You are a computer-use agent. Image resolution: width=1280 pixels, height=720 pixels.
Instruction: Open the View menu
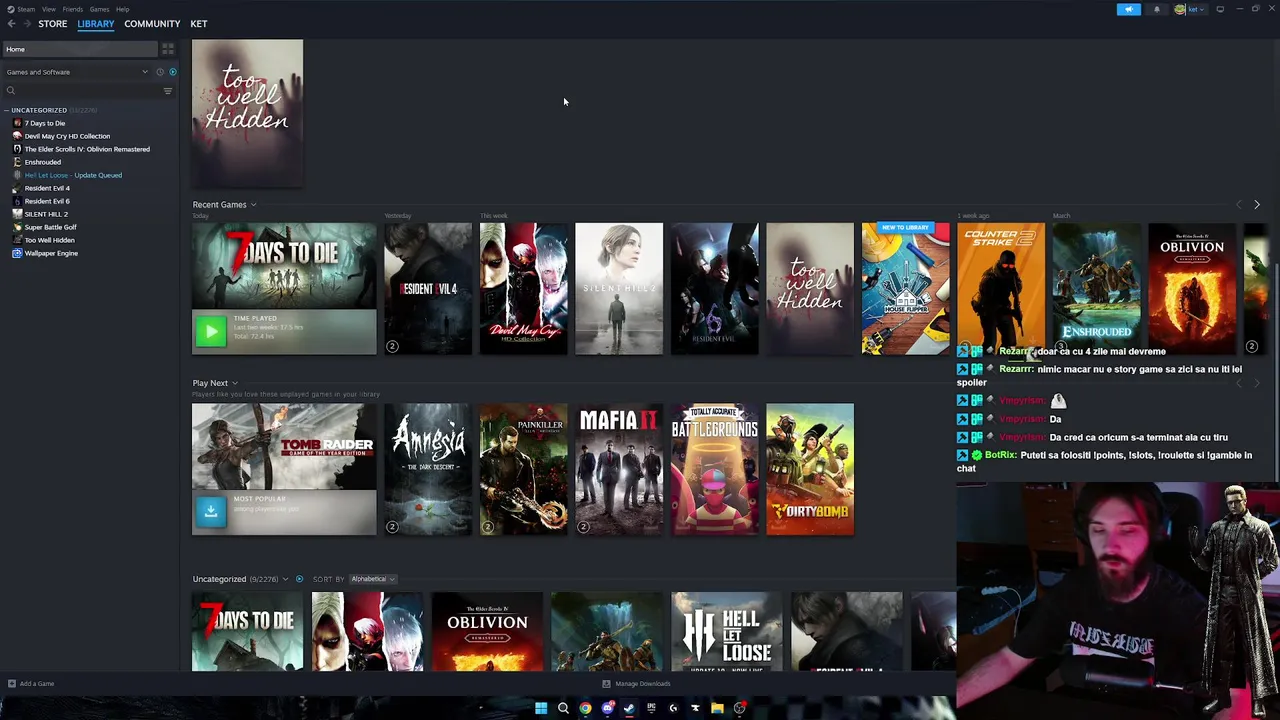48,9
